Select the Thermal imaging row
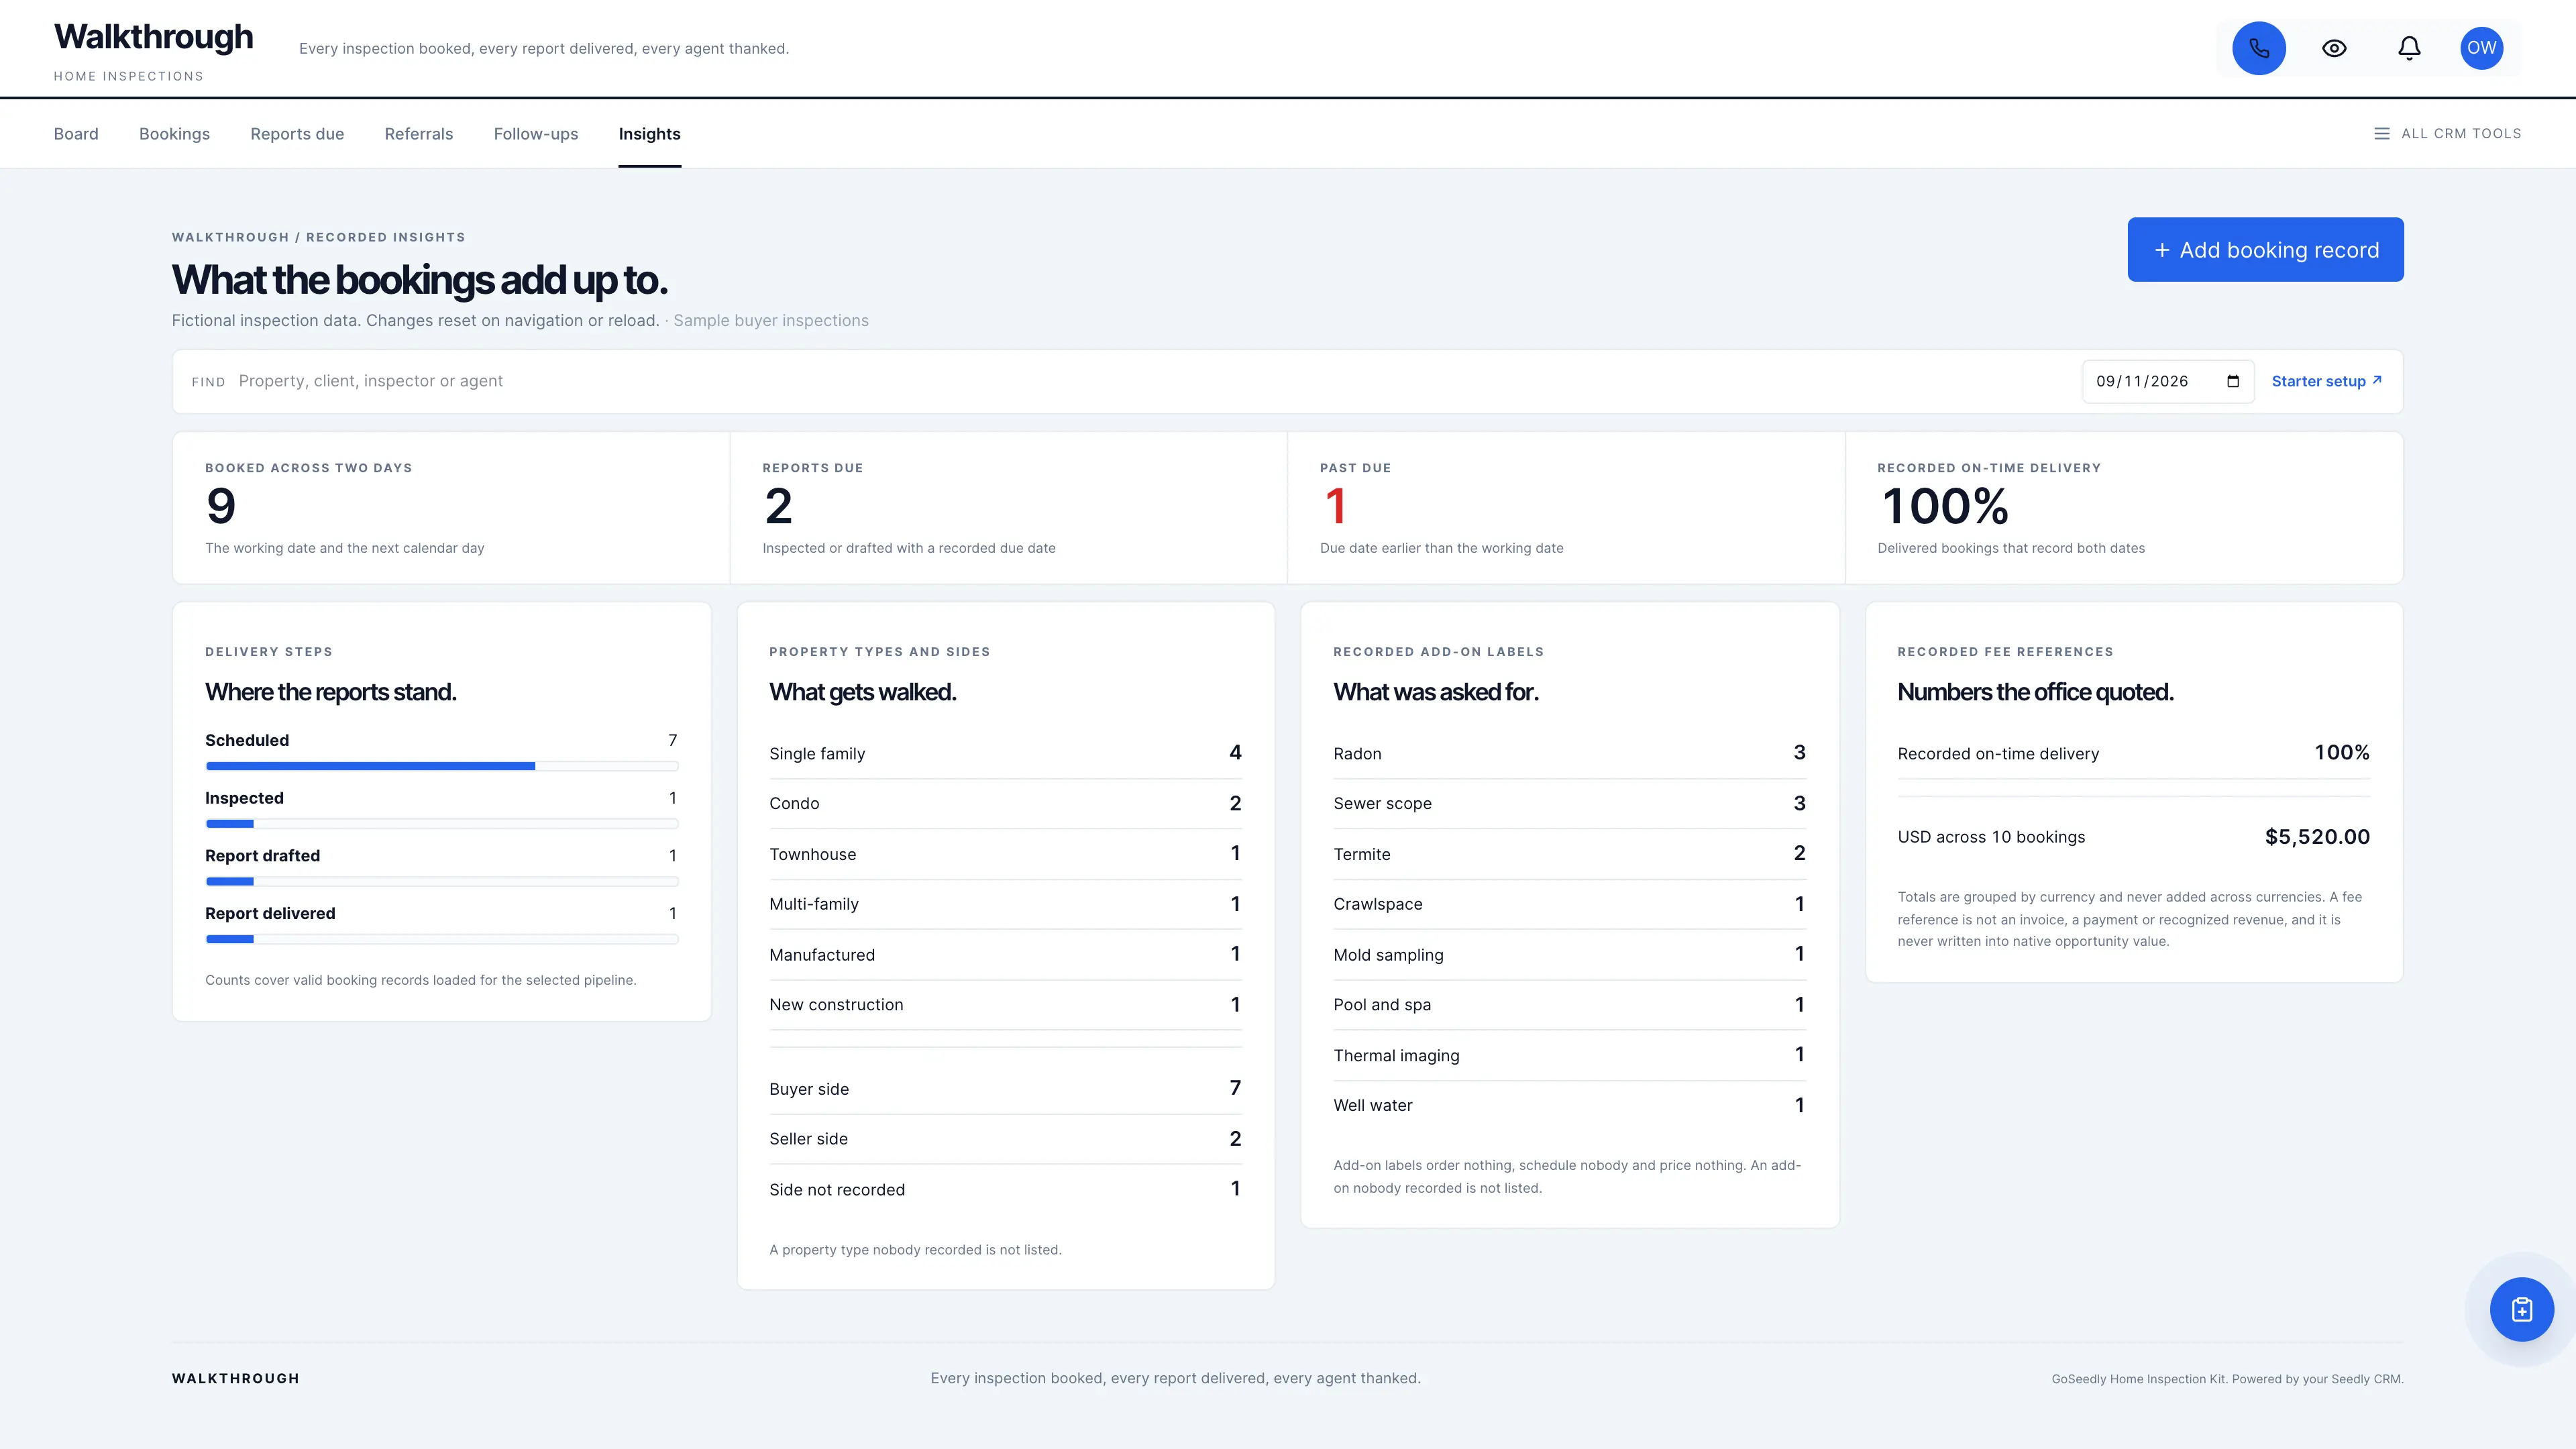 (1569, 1055)
